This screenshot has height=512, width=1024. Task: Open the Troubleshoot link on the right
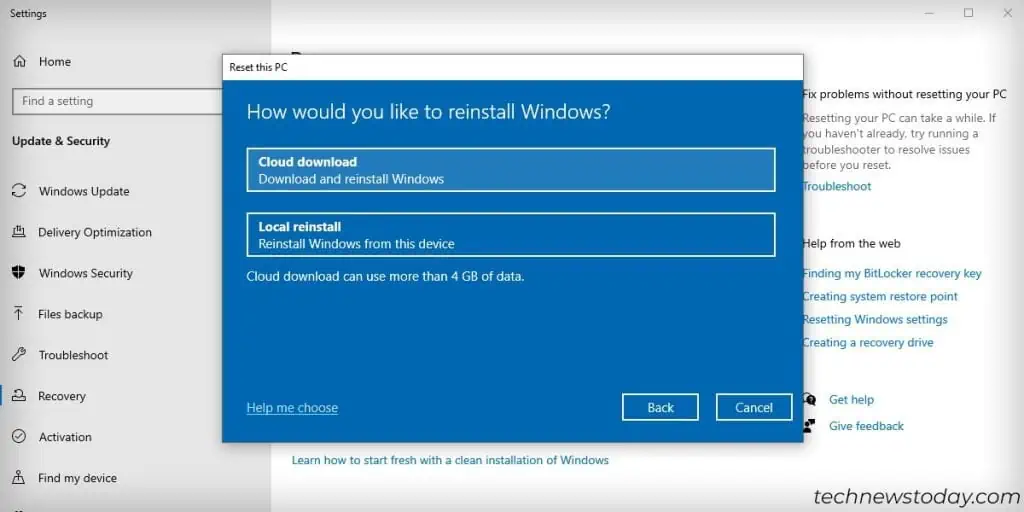pyautogui.click(x=837, y=186)
